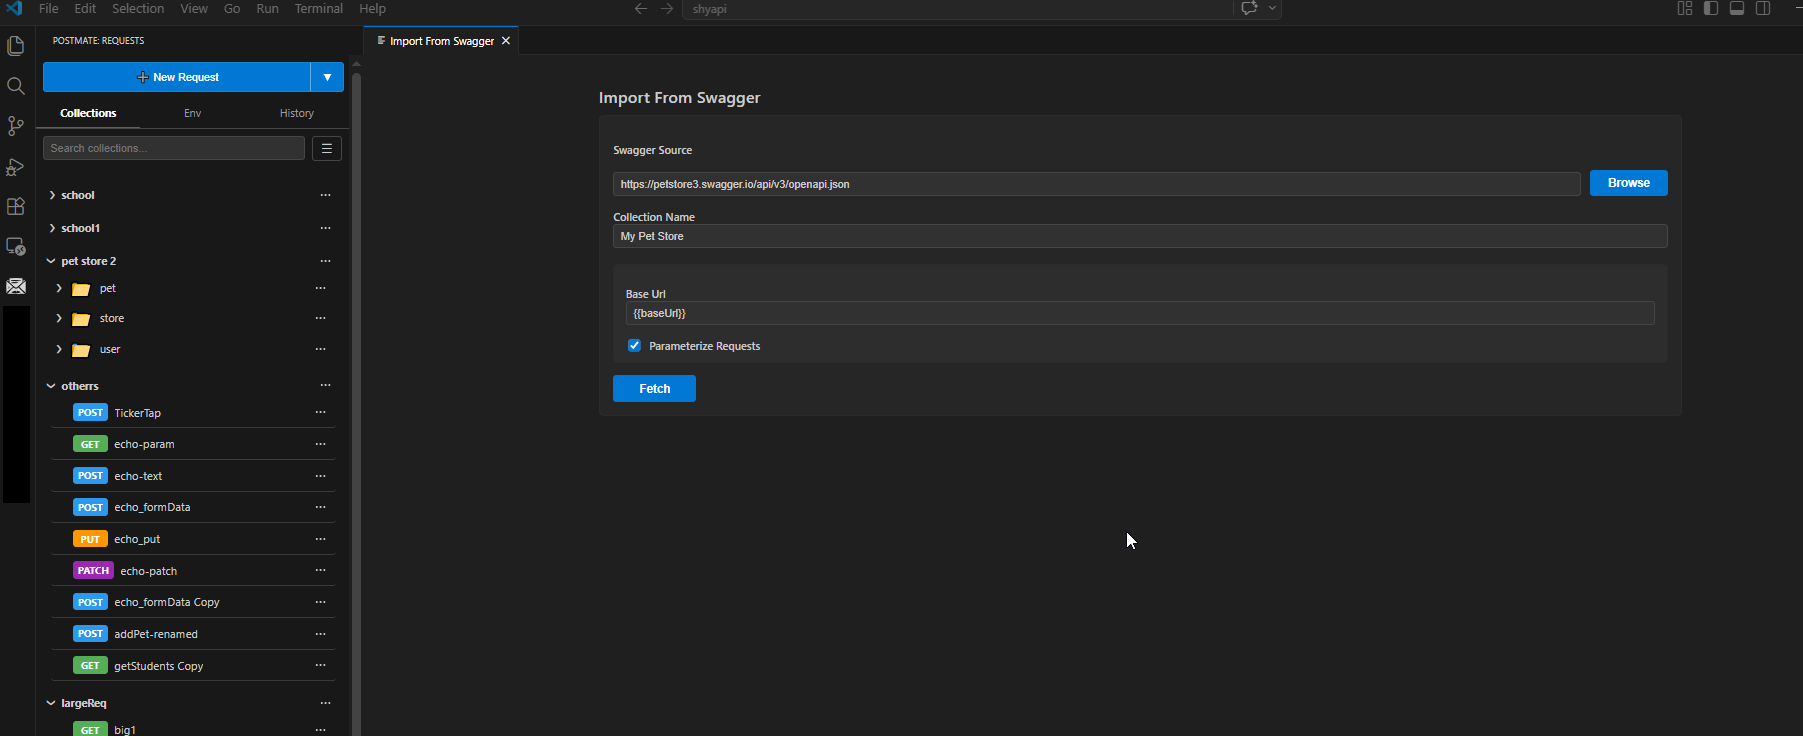Go back using the navigation arrow
The width and height of the screenshot is (1803, 736).
641,9
